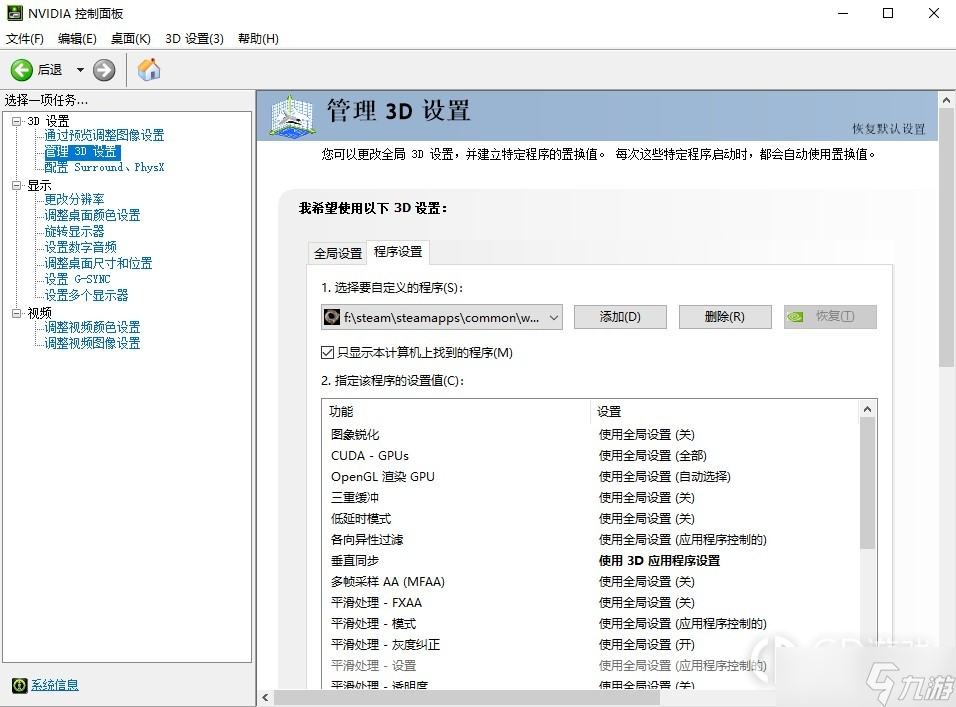Screen dimensions: 956x707
Task: Collapse the 视频 tree node
Action: [x=16, y=313]
